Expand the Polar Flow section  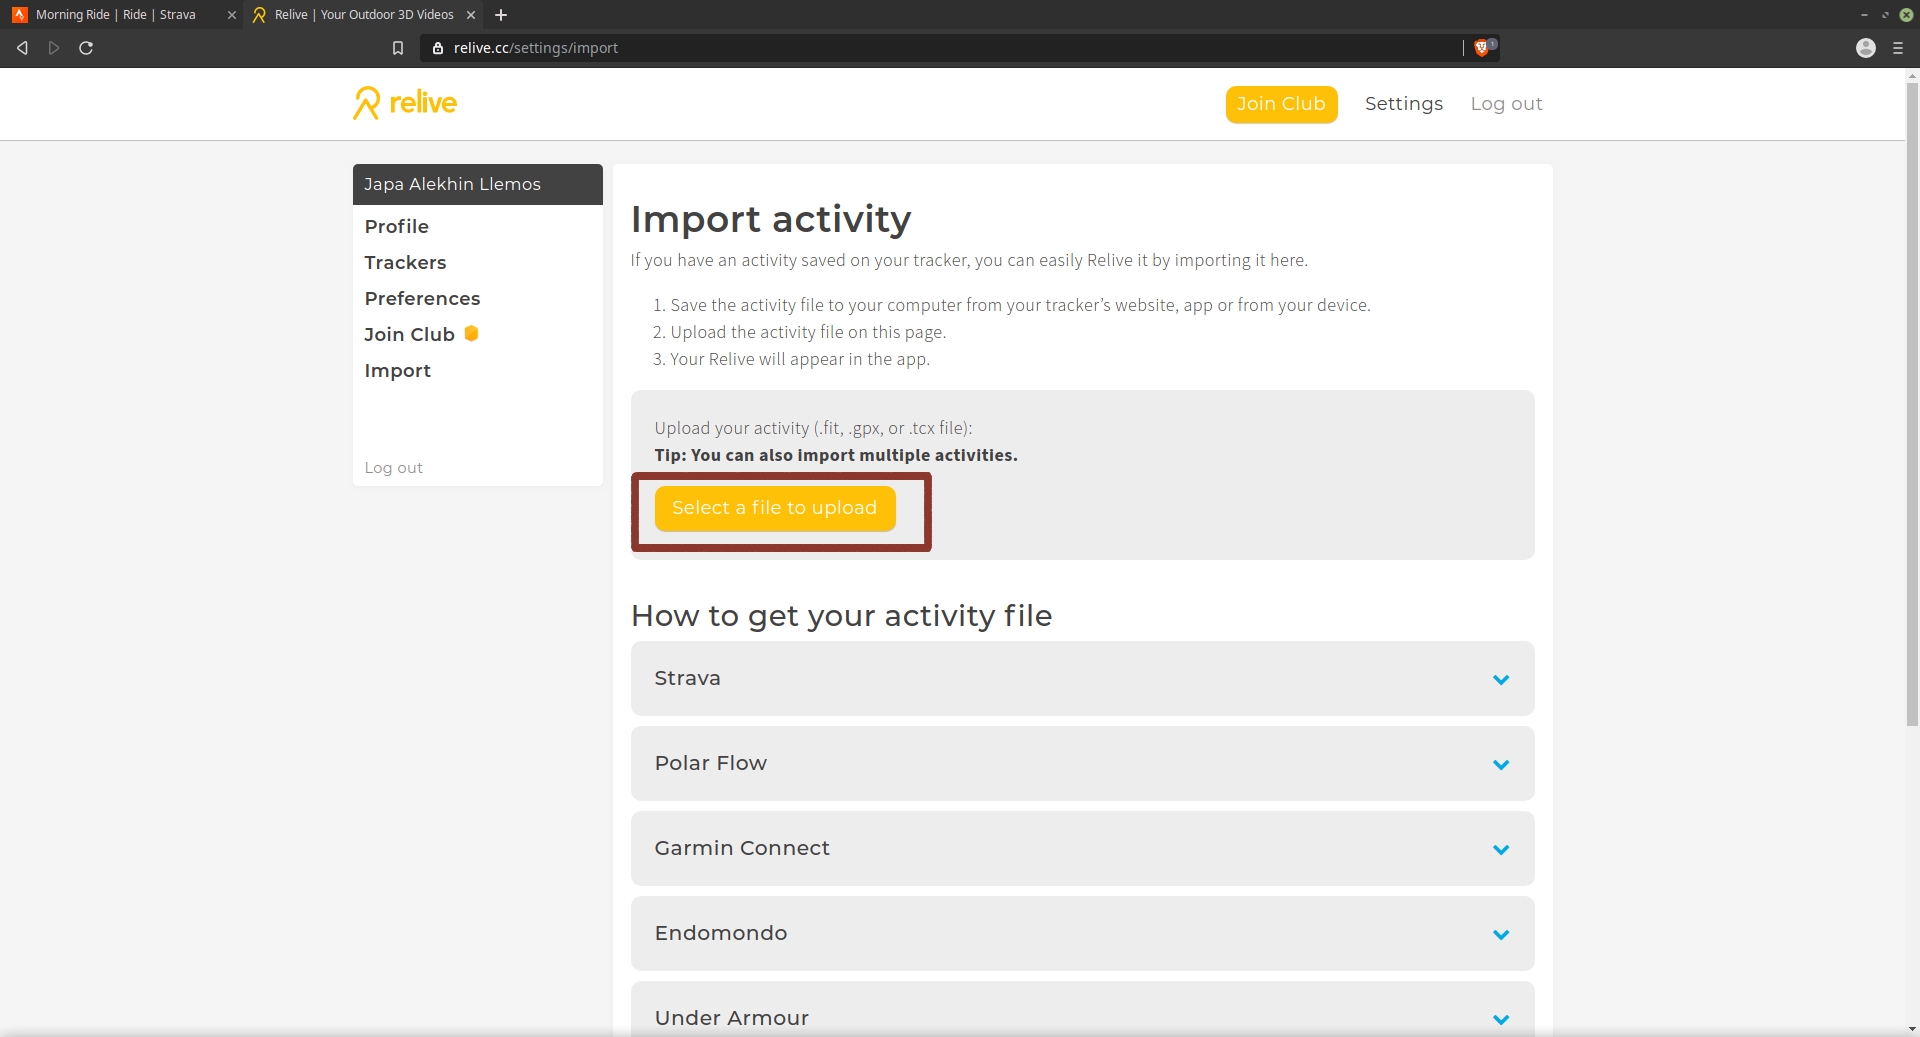1500,764
